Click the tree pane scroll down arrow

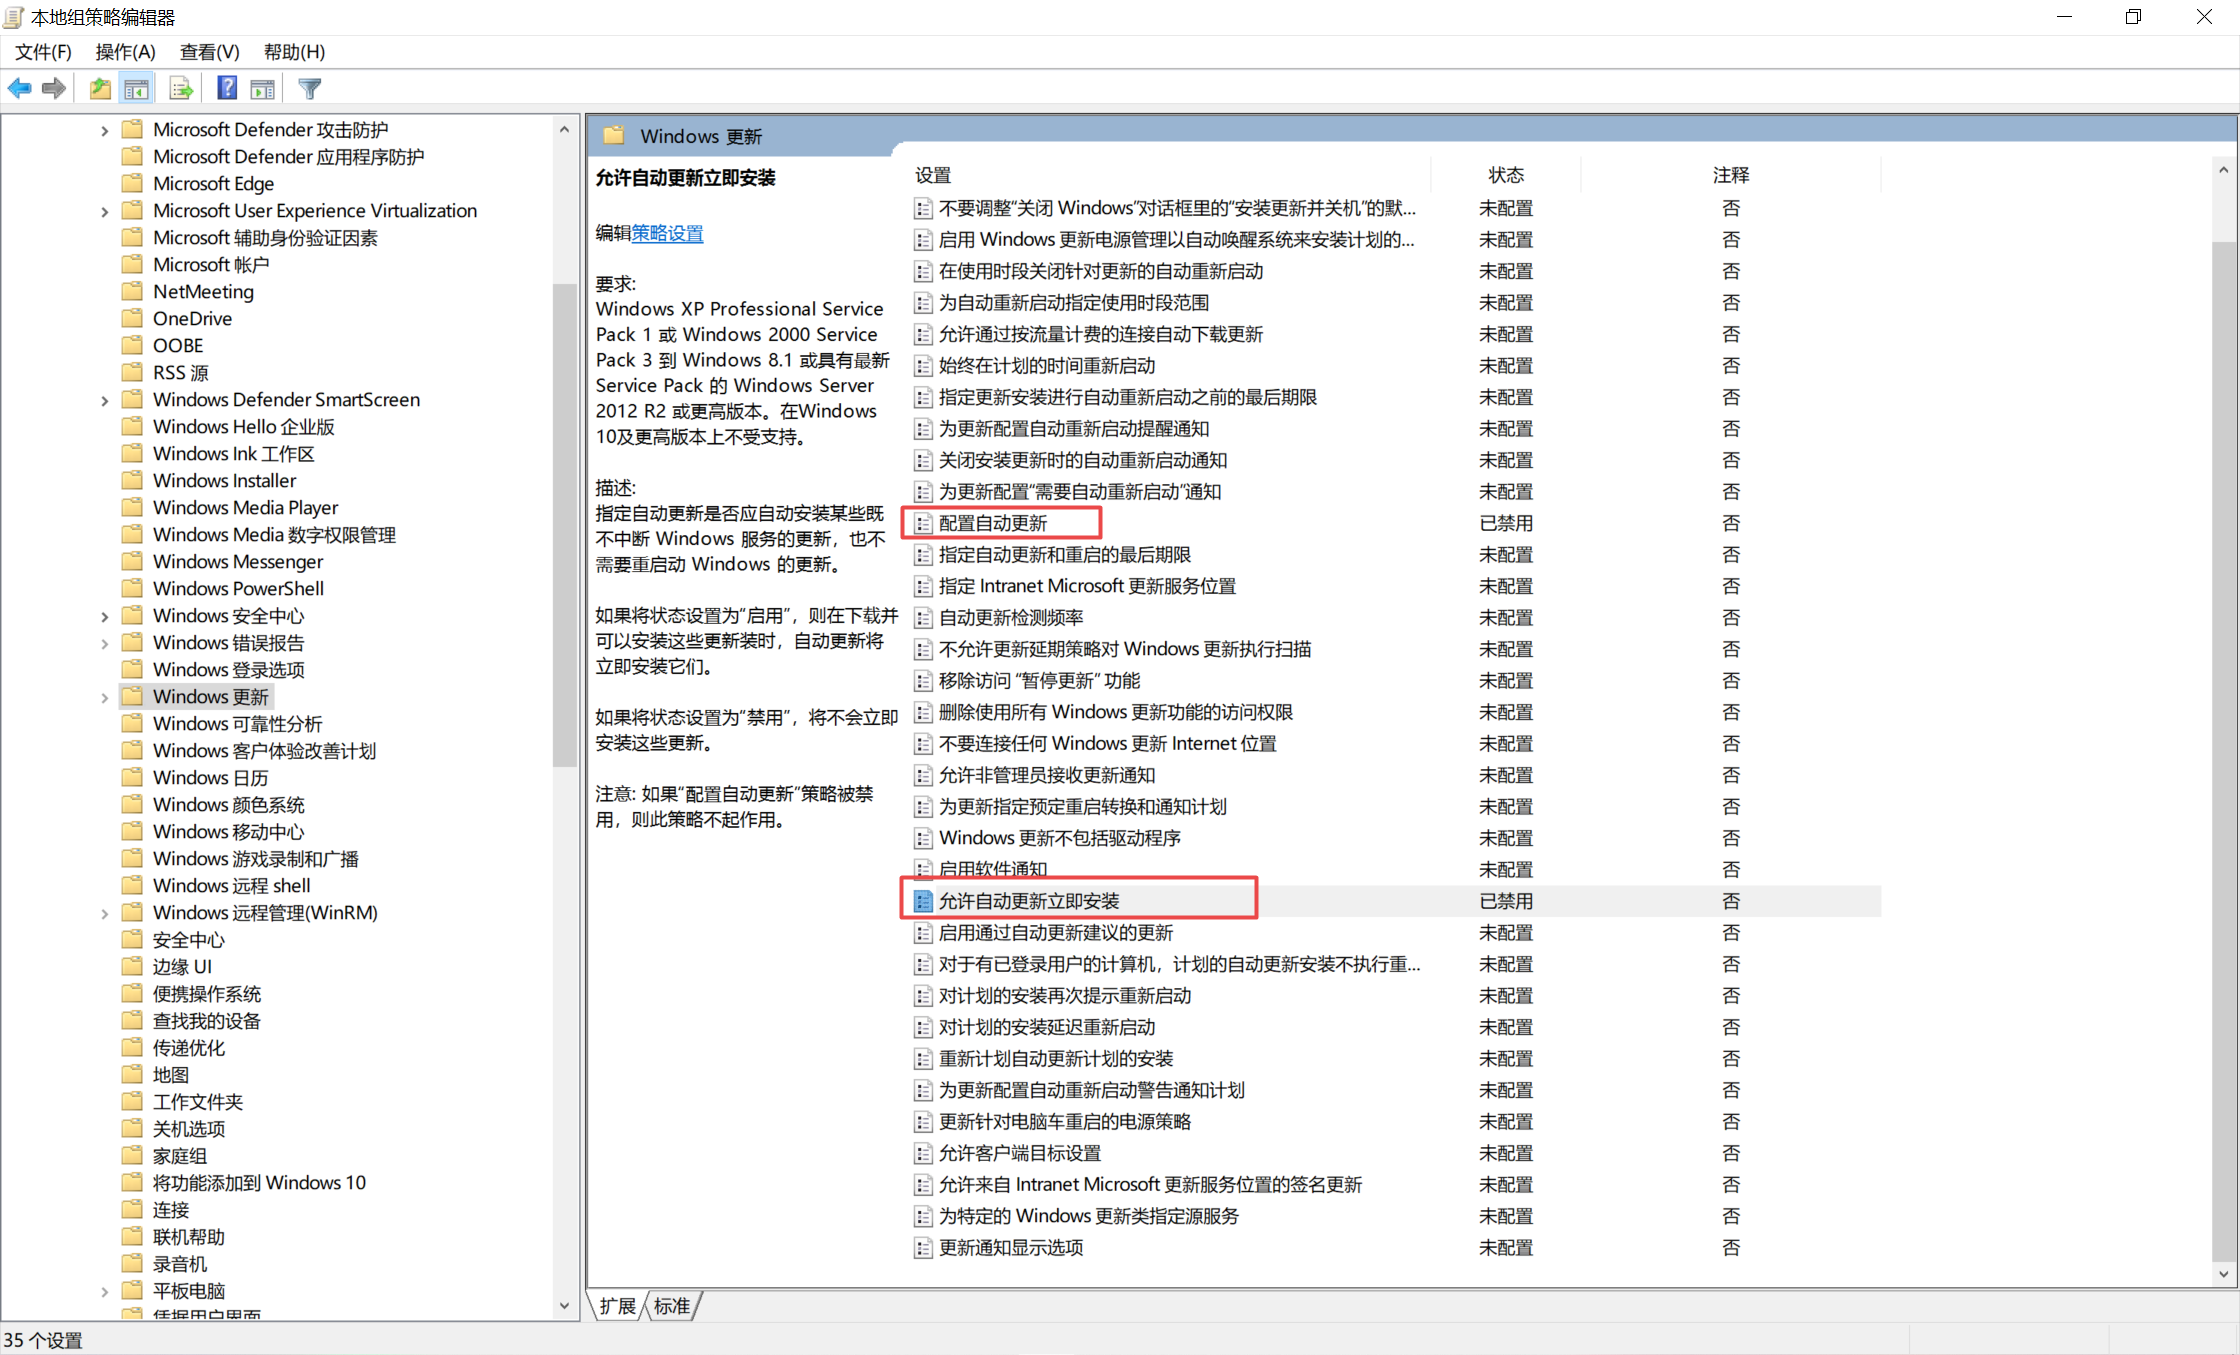[x=564, y=1306]
